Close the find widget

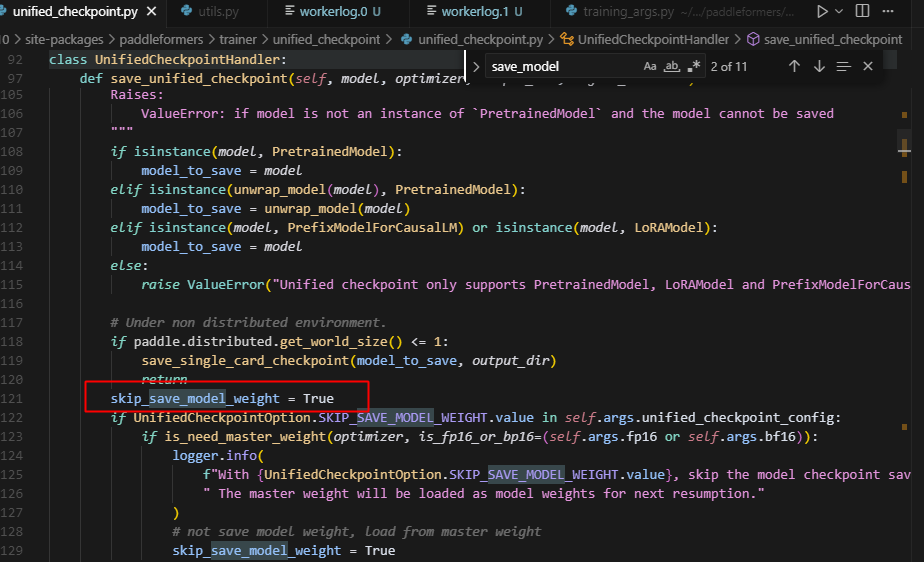pyautogui.click(x=868, y=66)
